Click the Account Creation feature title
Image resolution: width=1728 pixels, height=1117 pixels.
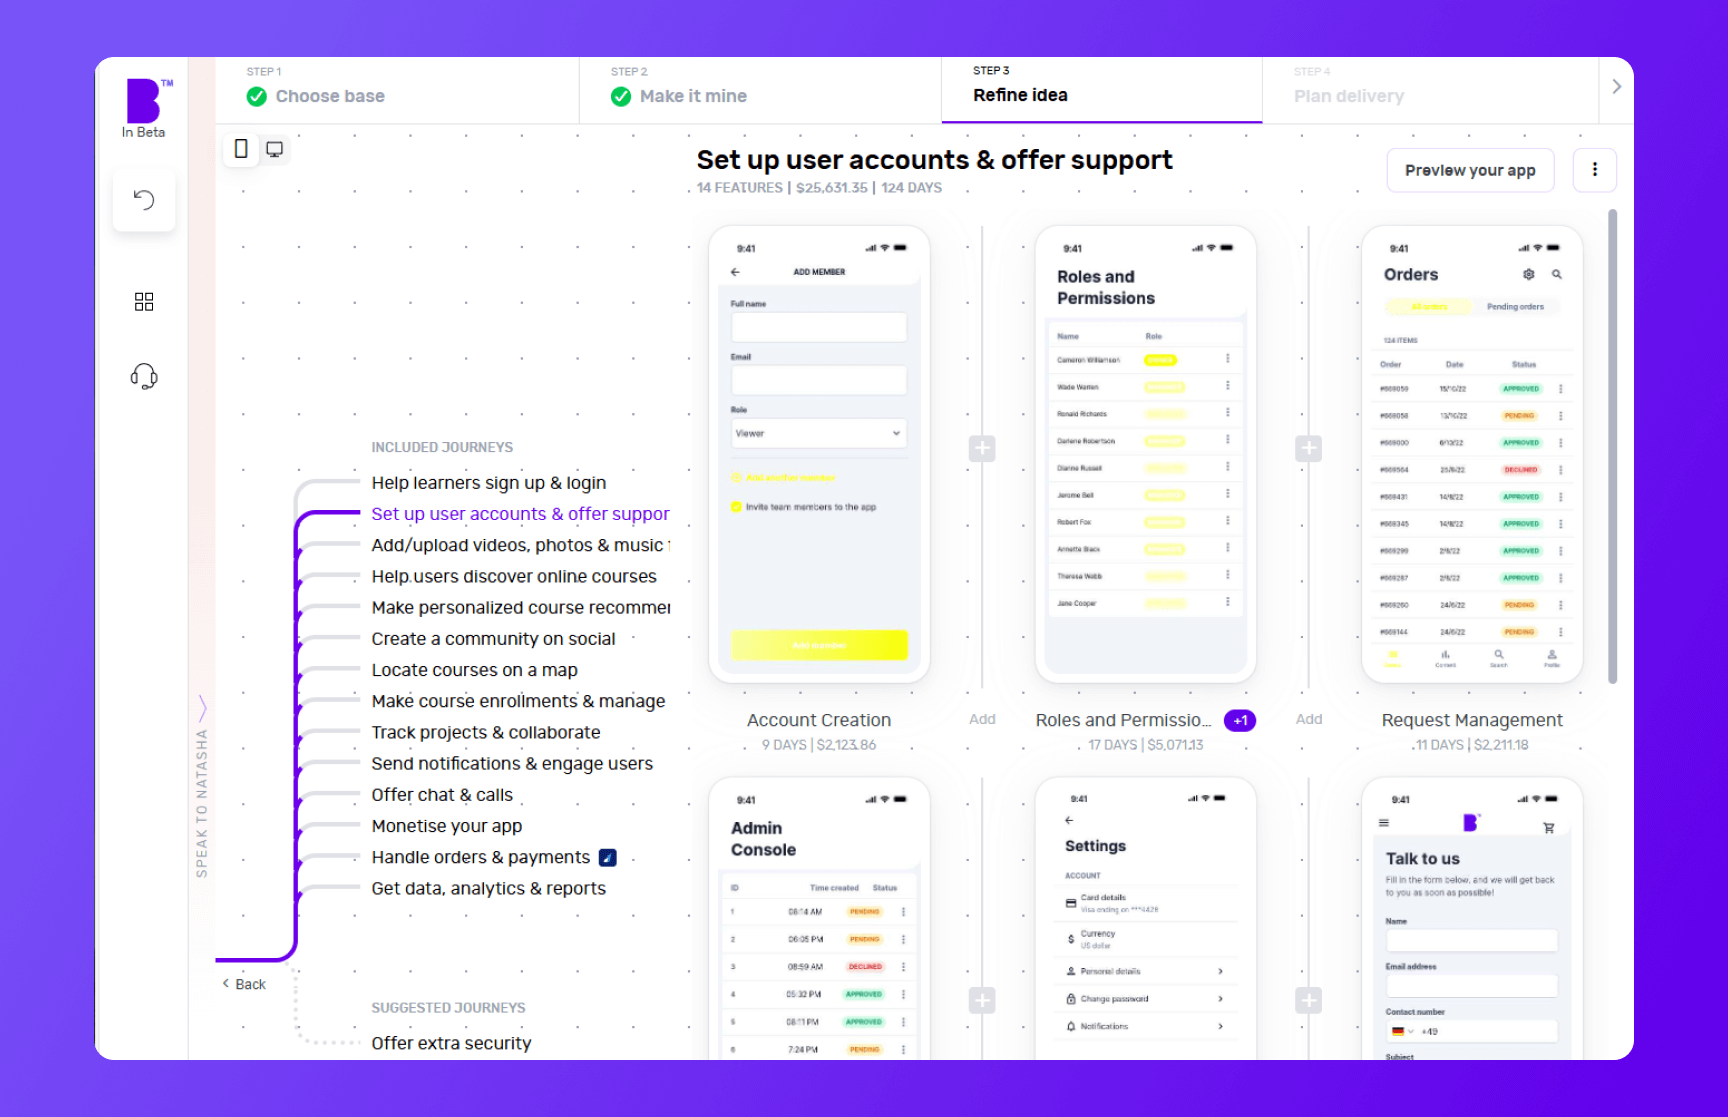point(819,720)
